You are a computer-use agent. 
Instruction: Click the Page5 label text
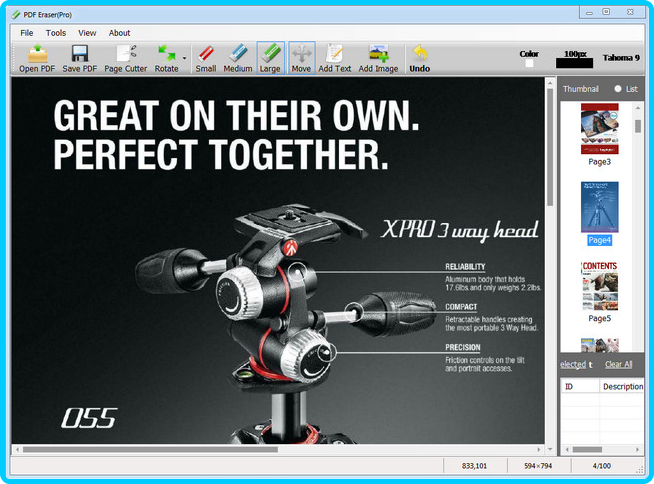click(x=599, y=318)
